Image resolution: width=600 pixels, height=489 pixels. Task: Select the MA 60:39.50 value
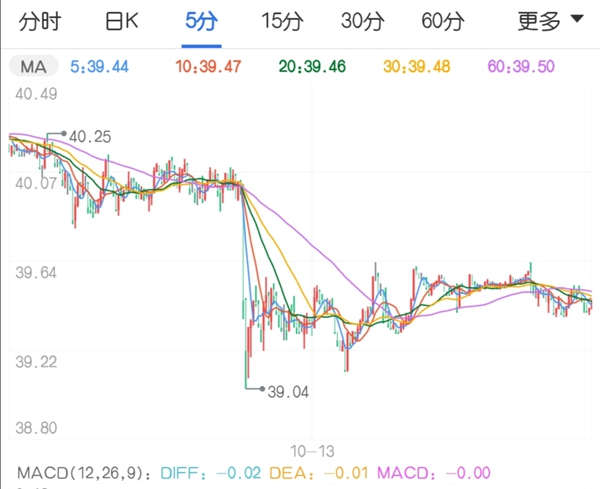521,67
